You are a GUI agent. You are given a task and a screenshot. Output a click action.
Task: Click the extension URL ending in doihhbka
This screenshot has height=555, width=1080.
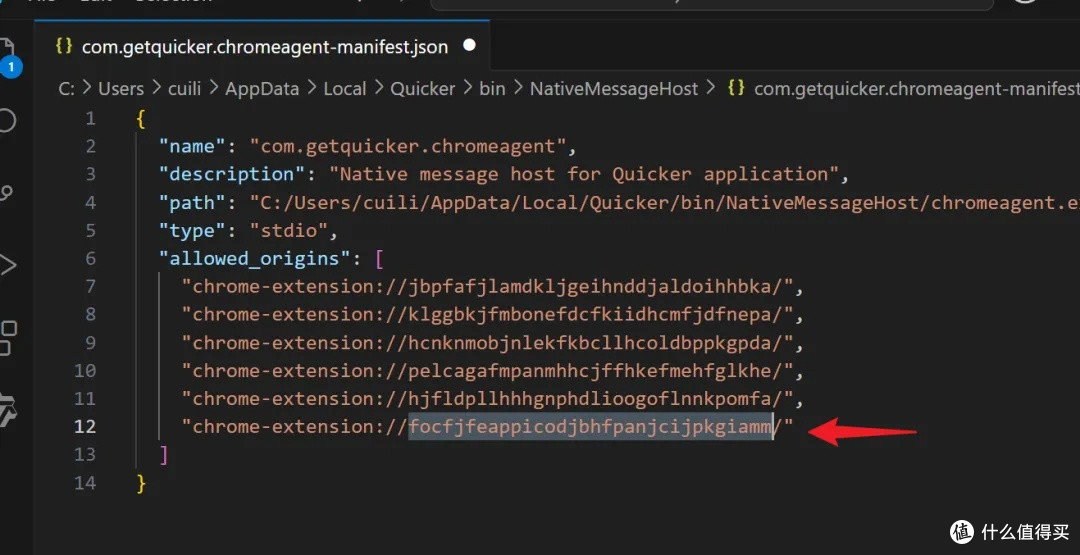click(x=488, y=286)
